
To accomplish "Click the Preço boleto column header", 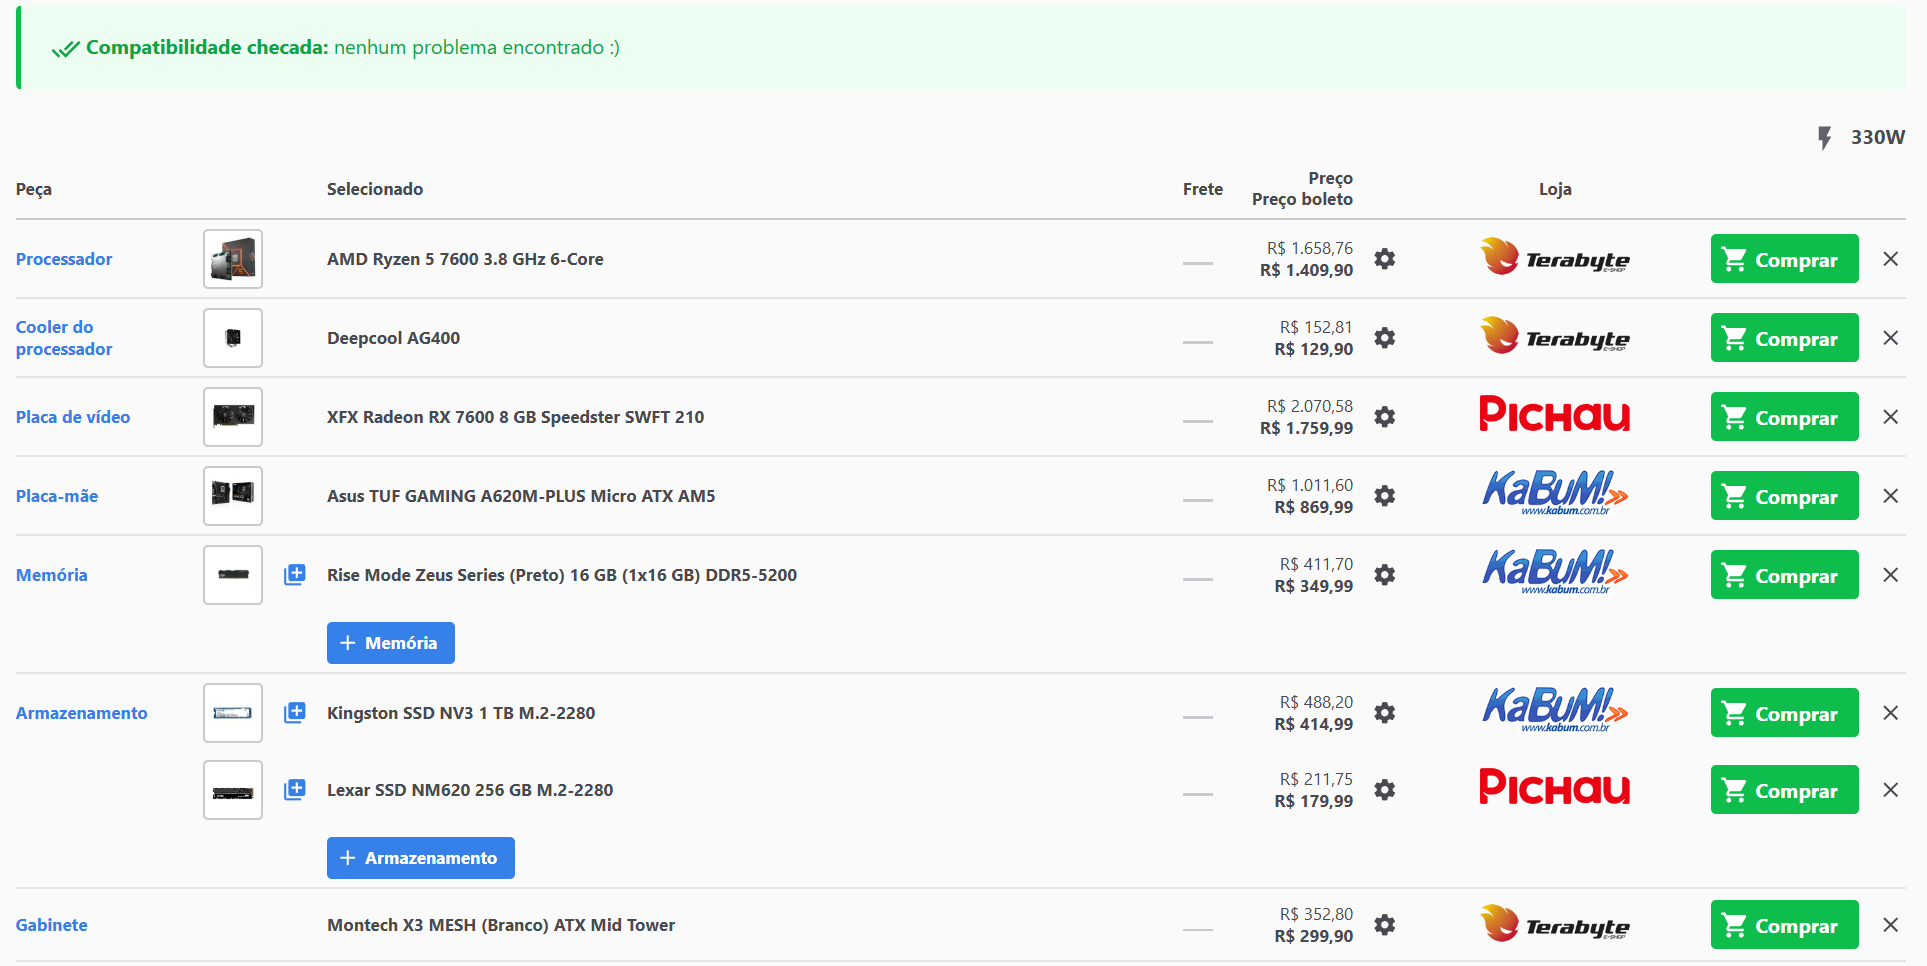I will [1302, 199].
